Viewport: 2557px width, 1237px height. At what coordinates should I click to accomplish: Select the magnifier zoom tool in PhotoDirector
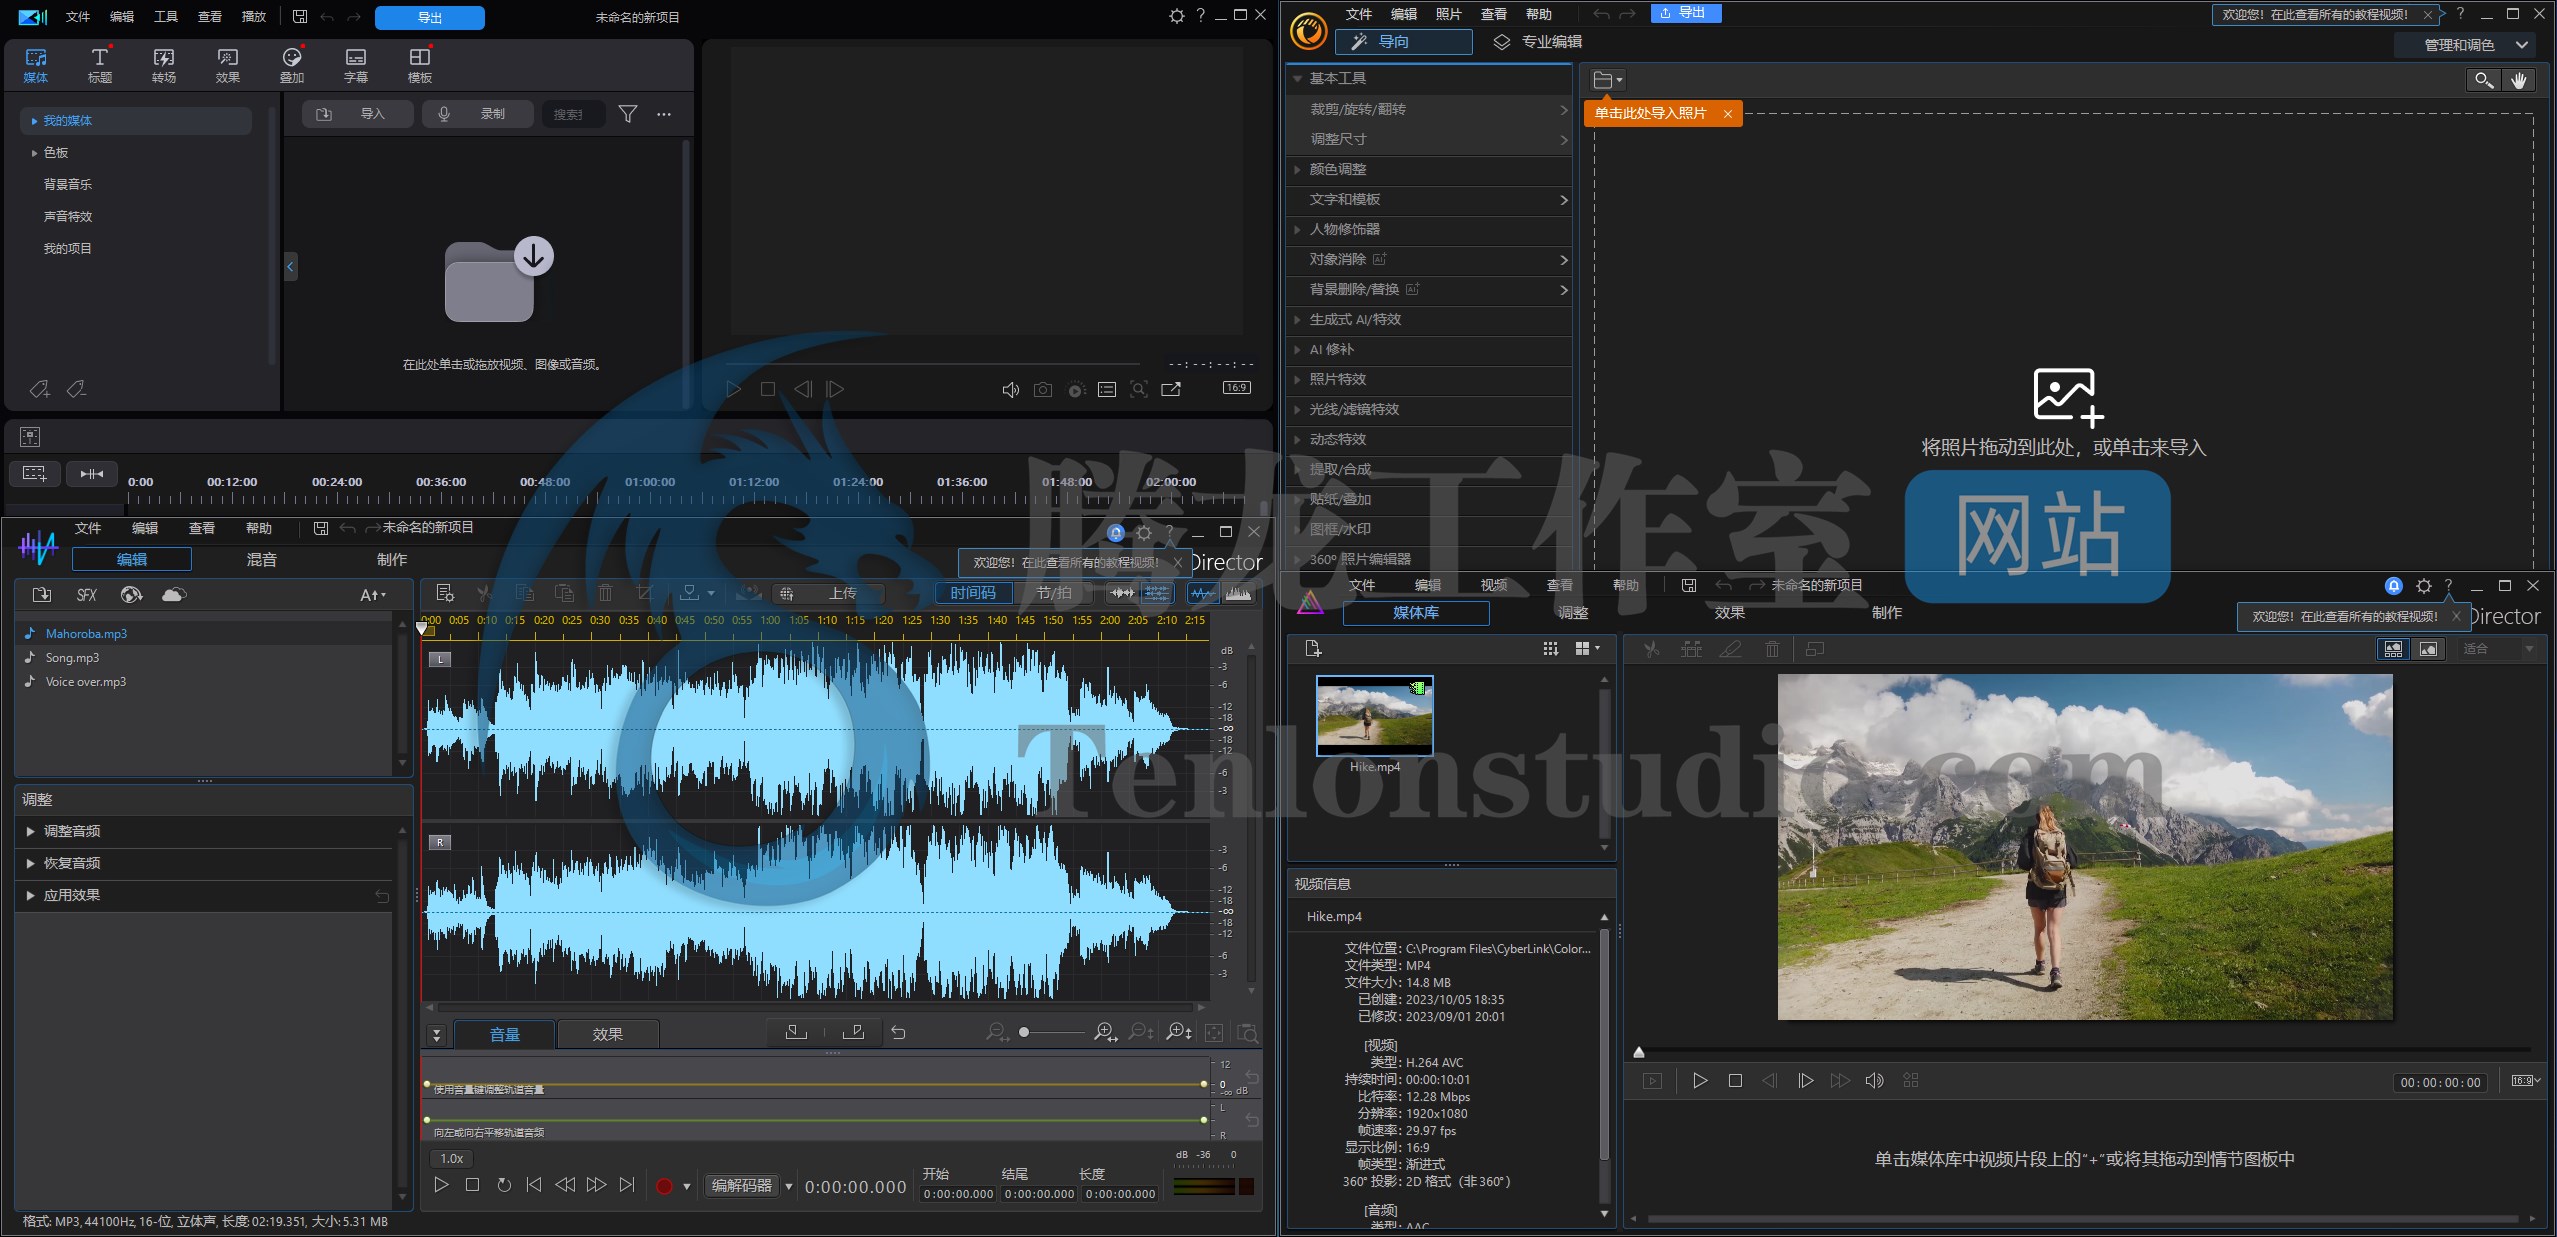pyautogui.click(x=2484, y=80)
